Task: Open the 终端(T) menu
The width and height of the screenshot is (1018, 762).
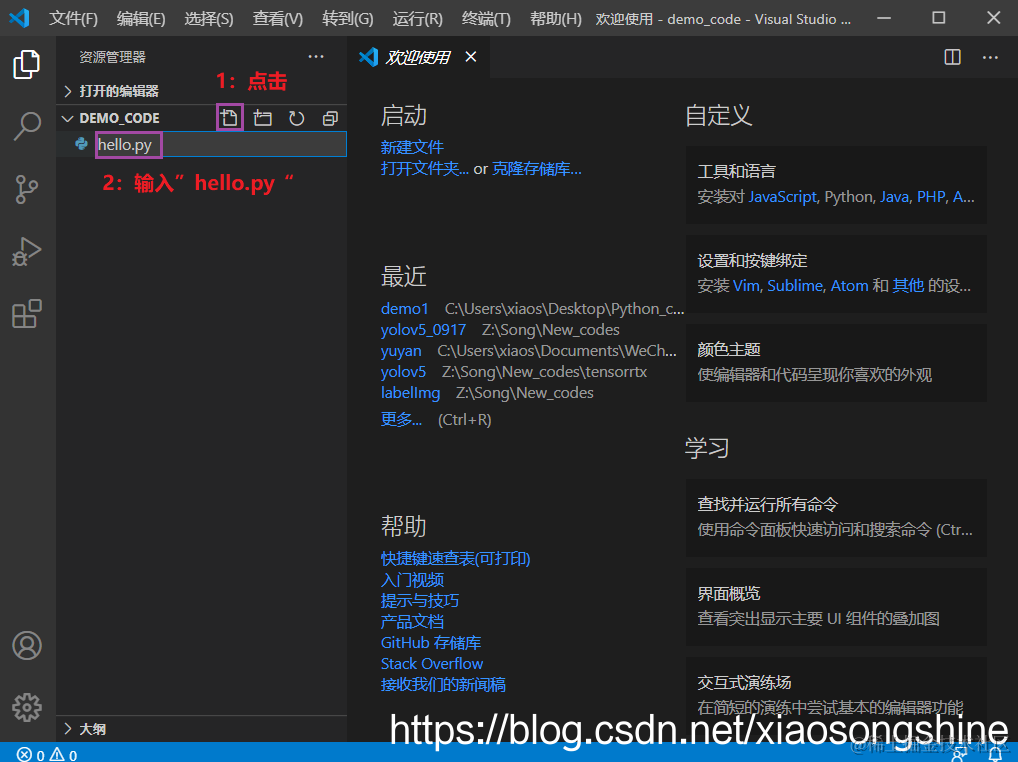Action: coord(486,19)
